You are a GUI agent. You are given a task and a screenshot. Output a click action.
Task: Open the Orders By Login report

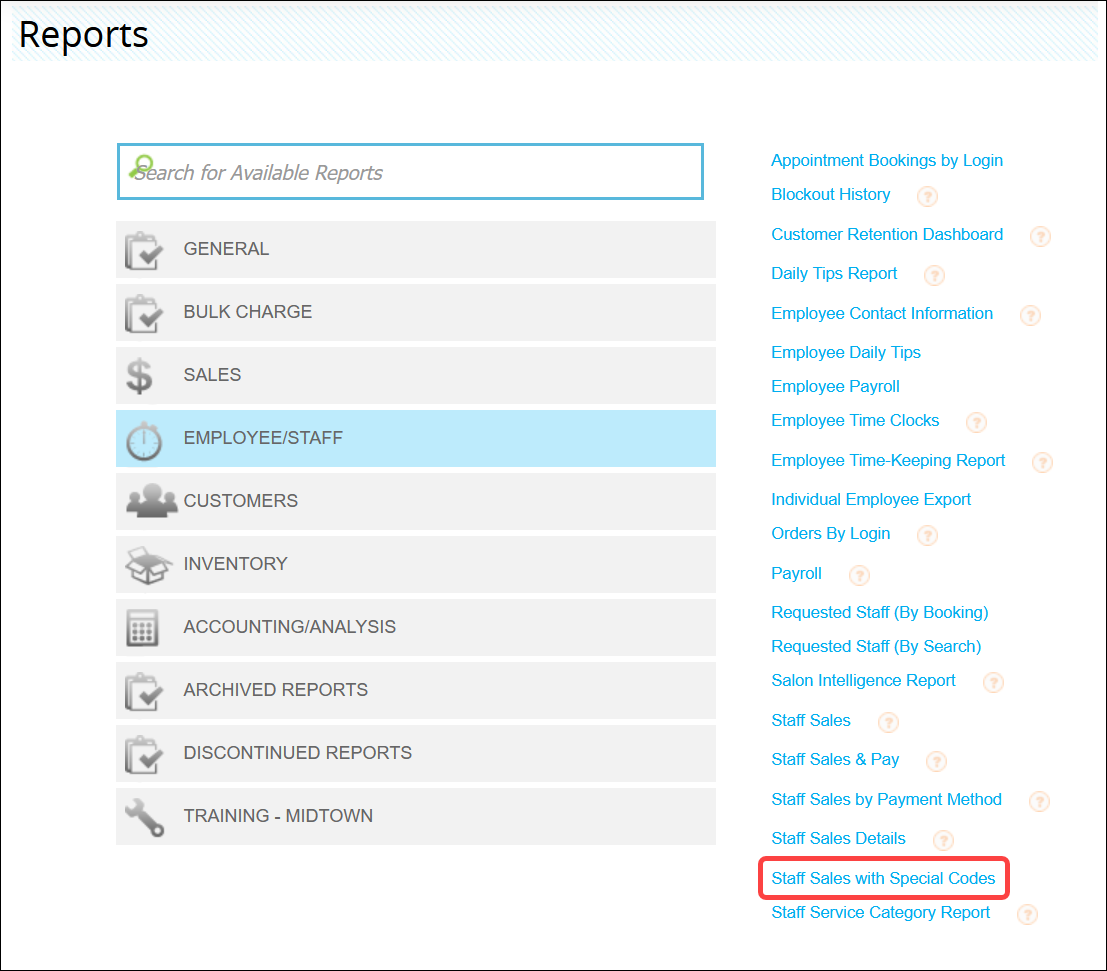(831, 533)
